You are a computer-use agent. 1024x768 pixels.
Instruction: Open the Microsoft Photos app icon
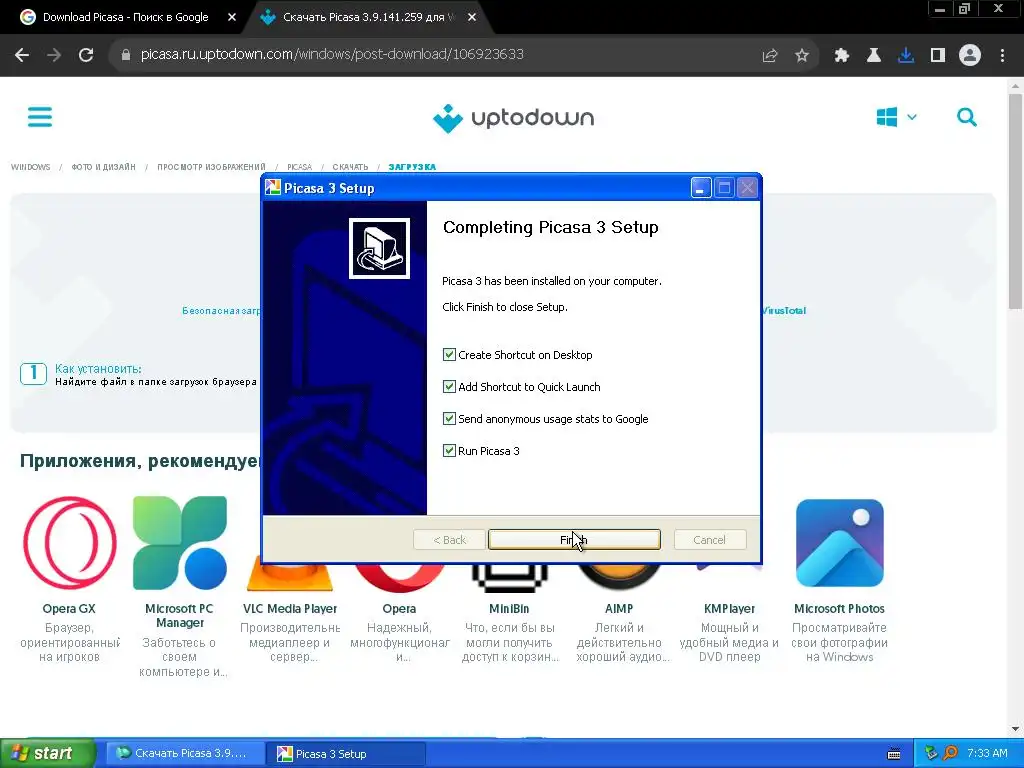click(x=840, y=543)
